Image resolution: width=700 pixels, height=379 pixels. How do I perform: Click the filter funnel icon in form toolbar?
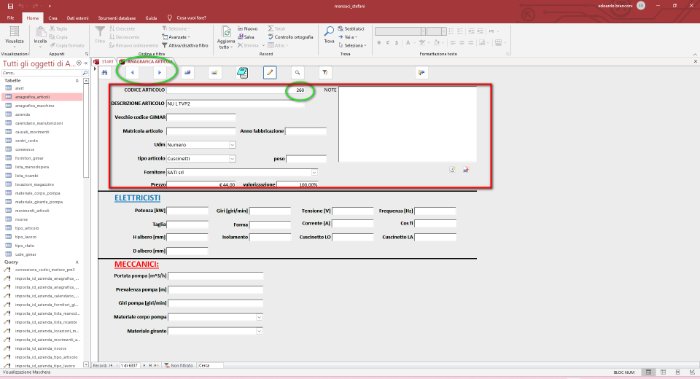tap(325, 72)
